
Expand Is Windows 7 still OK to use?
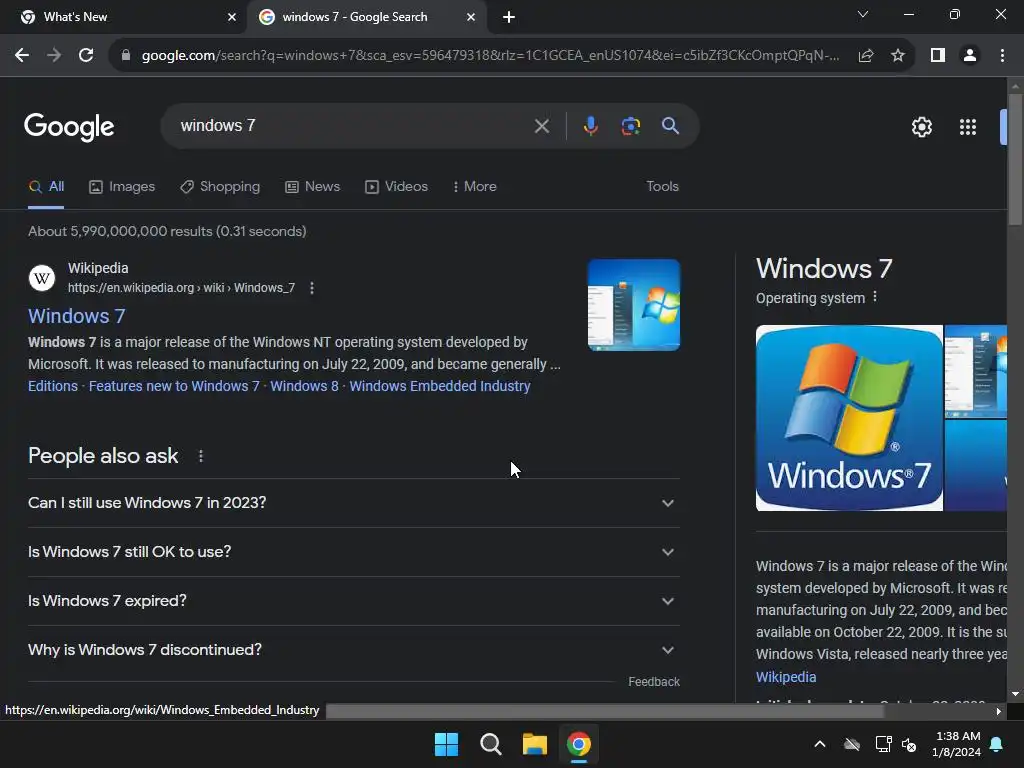pos(354,552)
